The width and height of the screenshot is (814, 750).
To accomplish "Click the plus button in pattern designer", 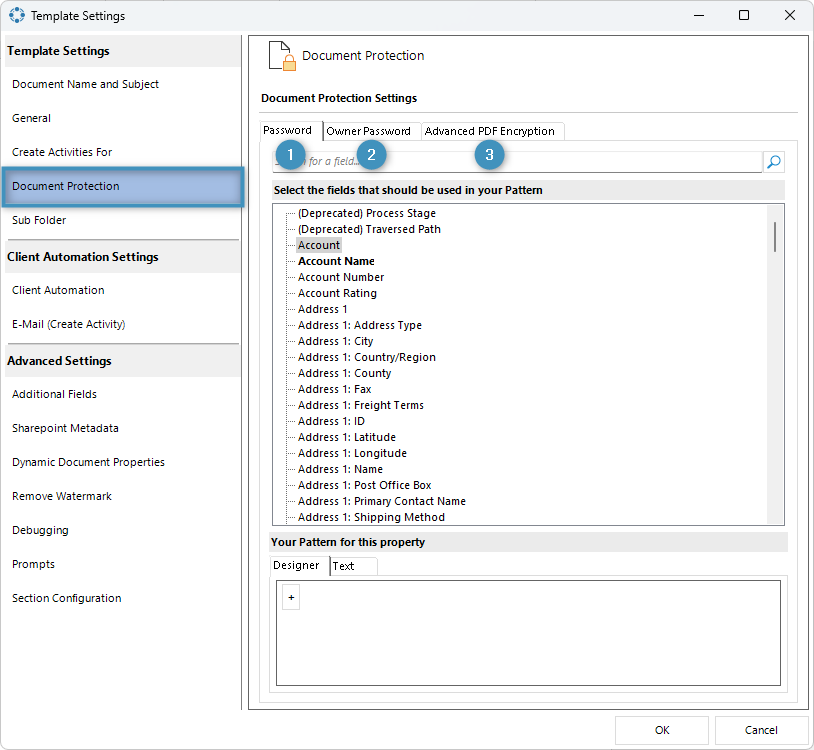I will point(291,597).
